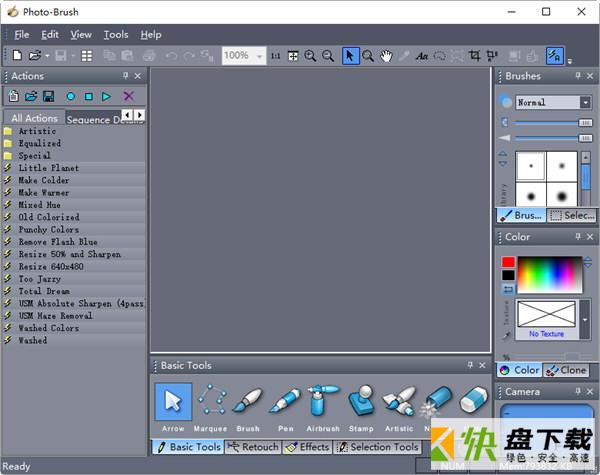Image resolution: width=600 pixels, height=475 pixels.
Task: Click the fit to window icon
Action: [293, 56]
